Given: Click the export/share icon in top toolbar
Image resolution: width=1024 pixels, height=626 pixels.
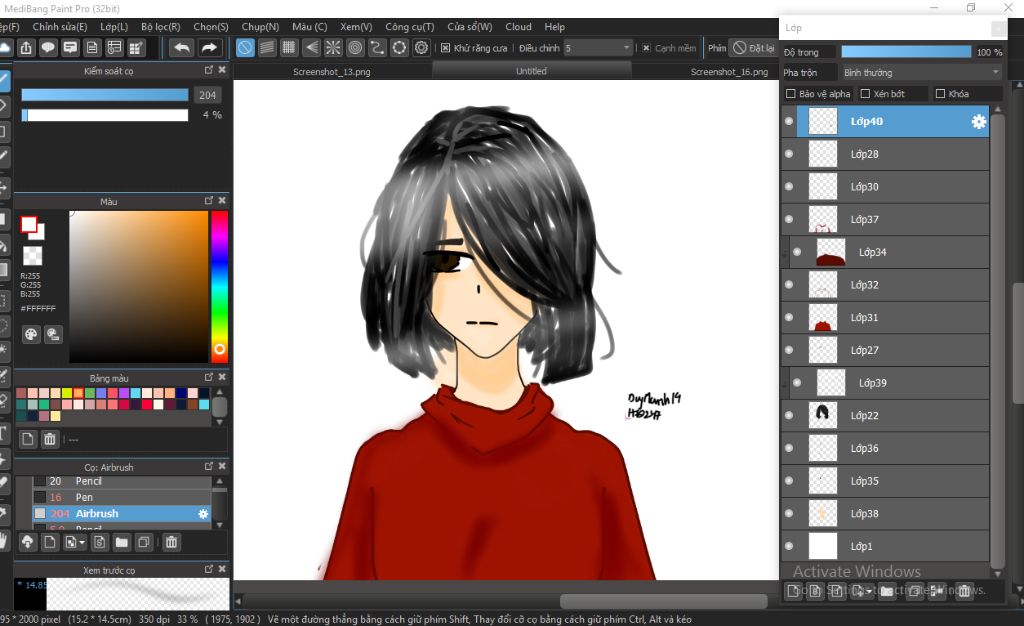Looking at the screenshot, I should click(26, 48).
